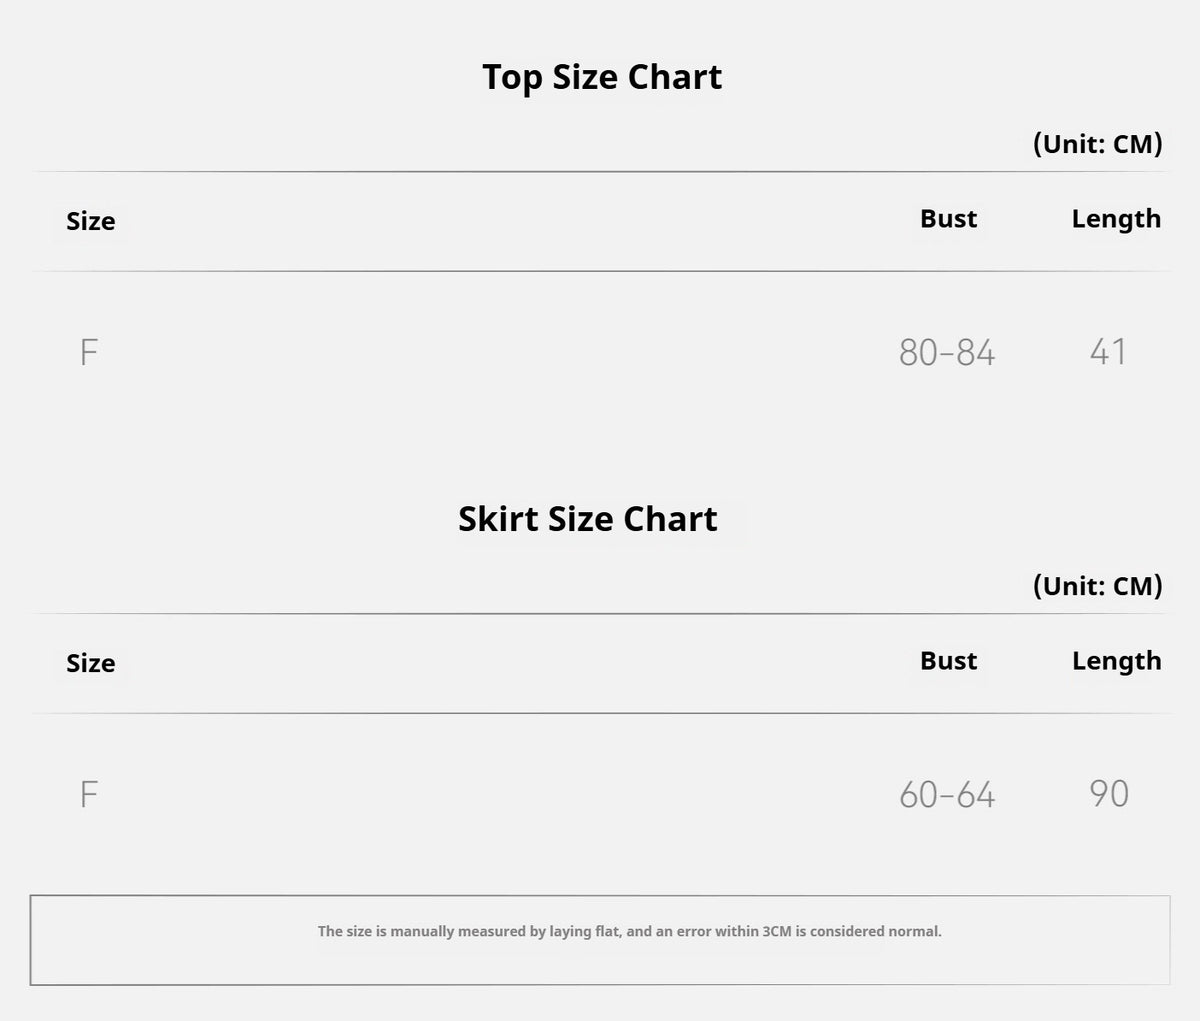Click the 80-84 bust value
Viewport: 1200px width, 1021px height.
(947, 352)
